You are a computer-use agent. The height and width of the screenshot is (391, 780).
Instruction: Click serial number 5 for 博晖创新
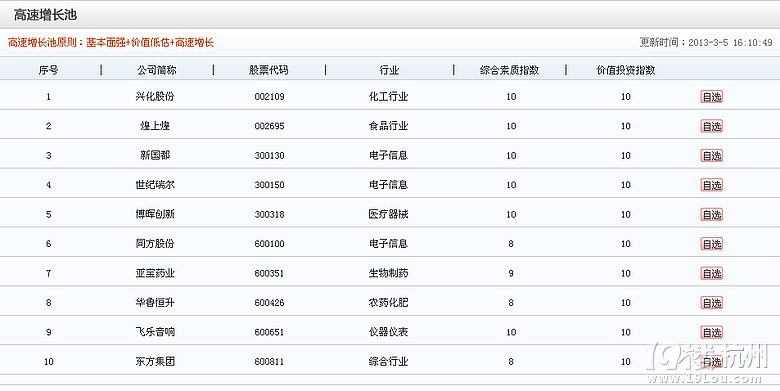[48, 214]
